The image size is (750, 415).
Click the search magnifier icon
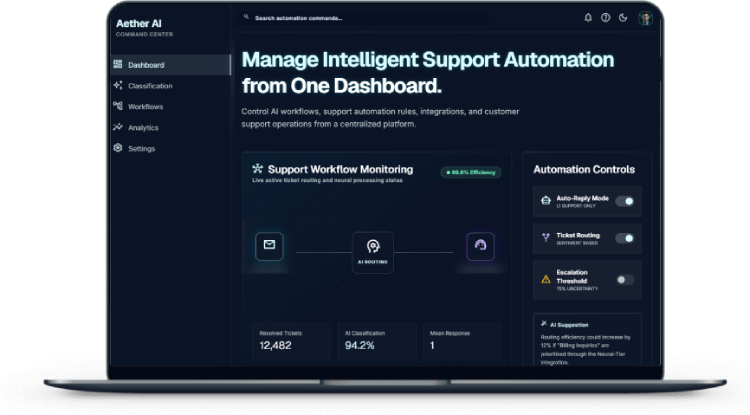(246, 17)
